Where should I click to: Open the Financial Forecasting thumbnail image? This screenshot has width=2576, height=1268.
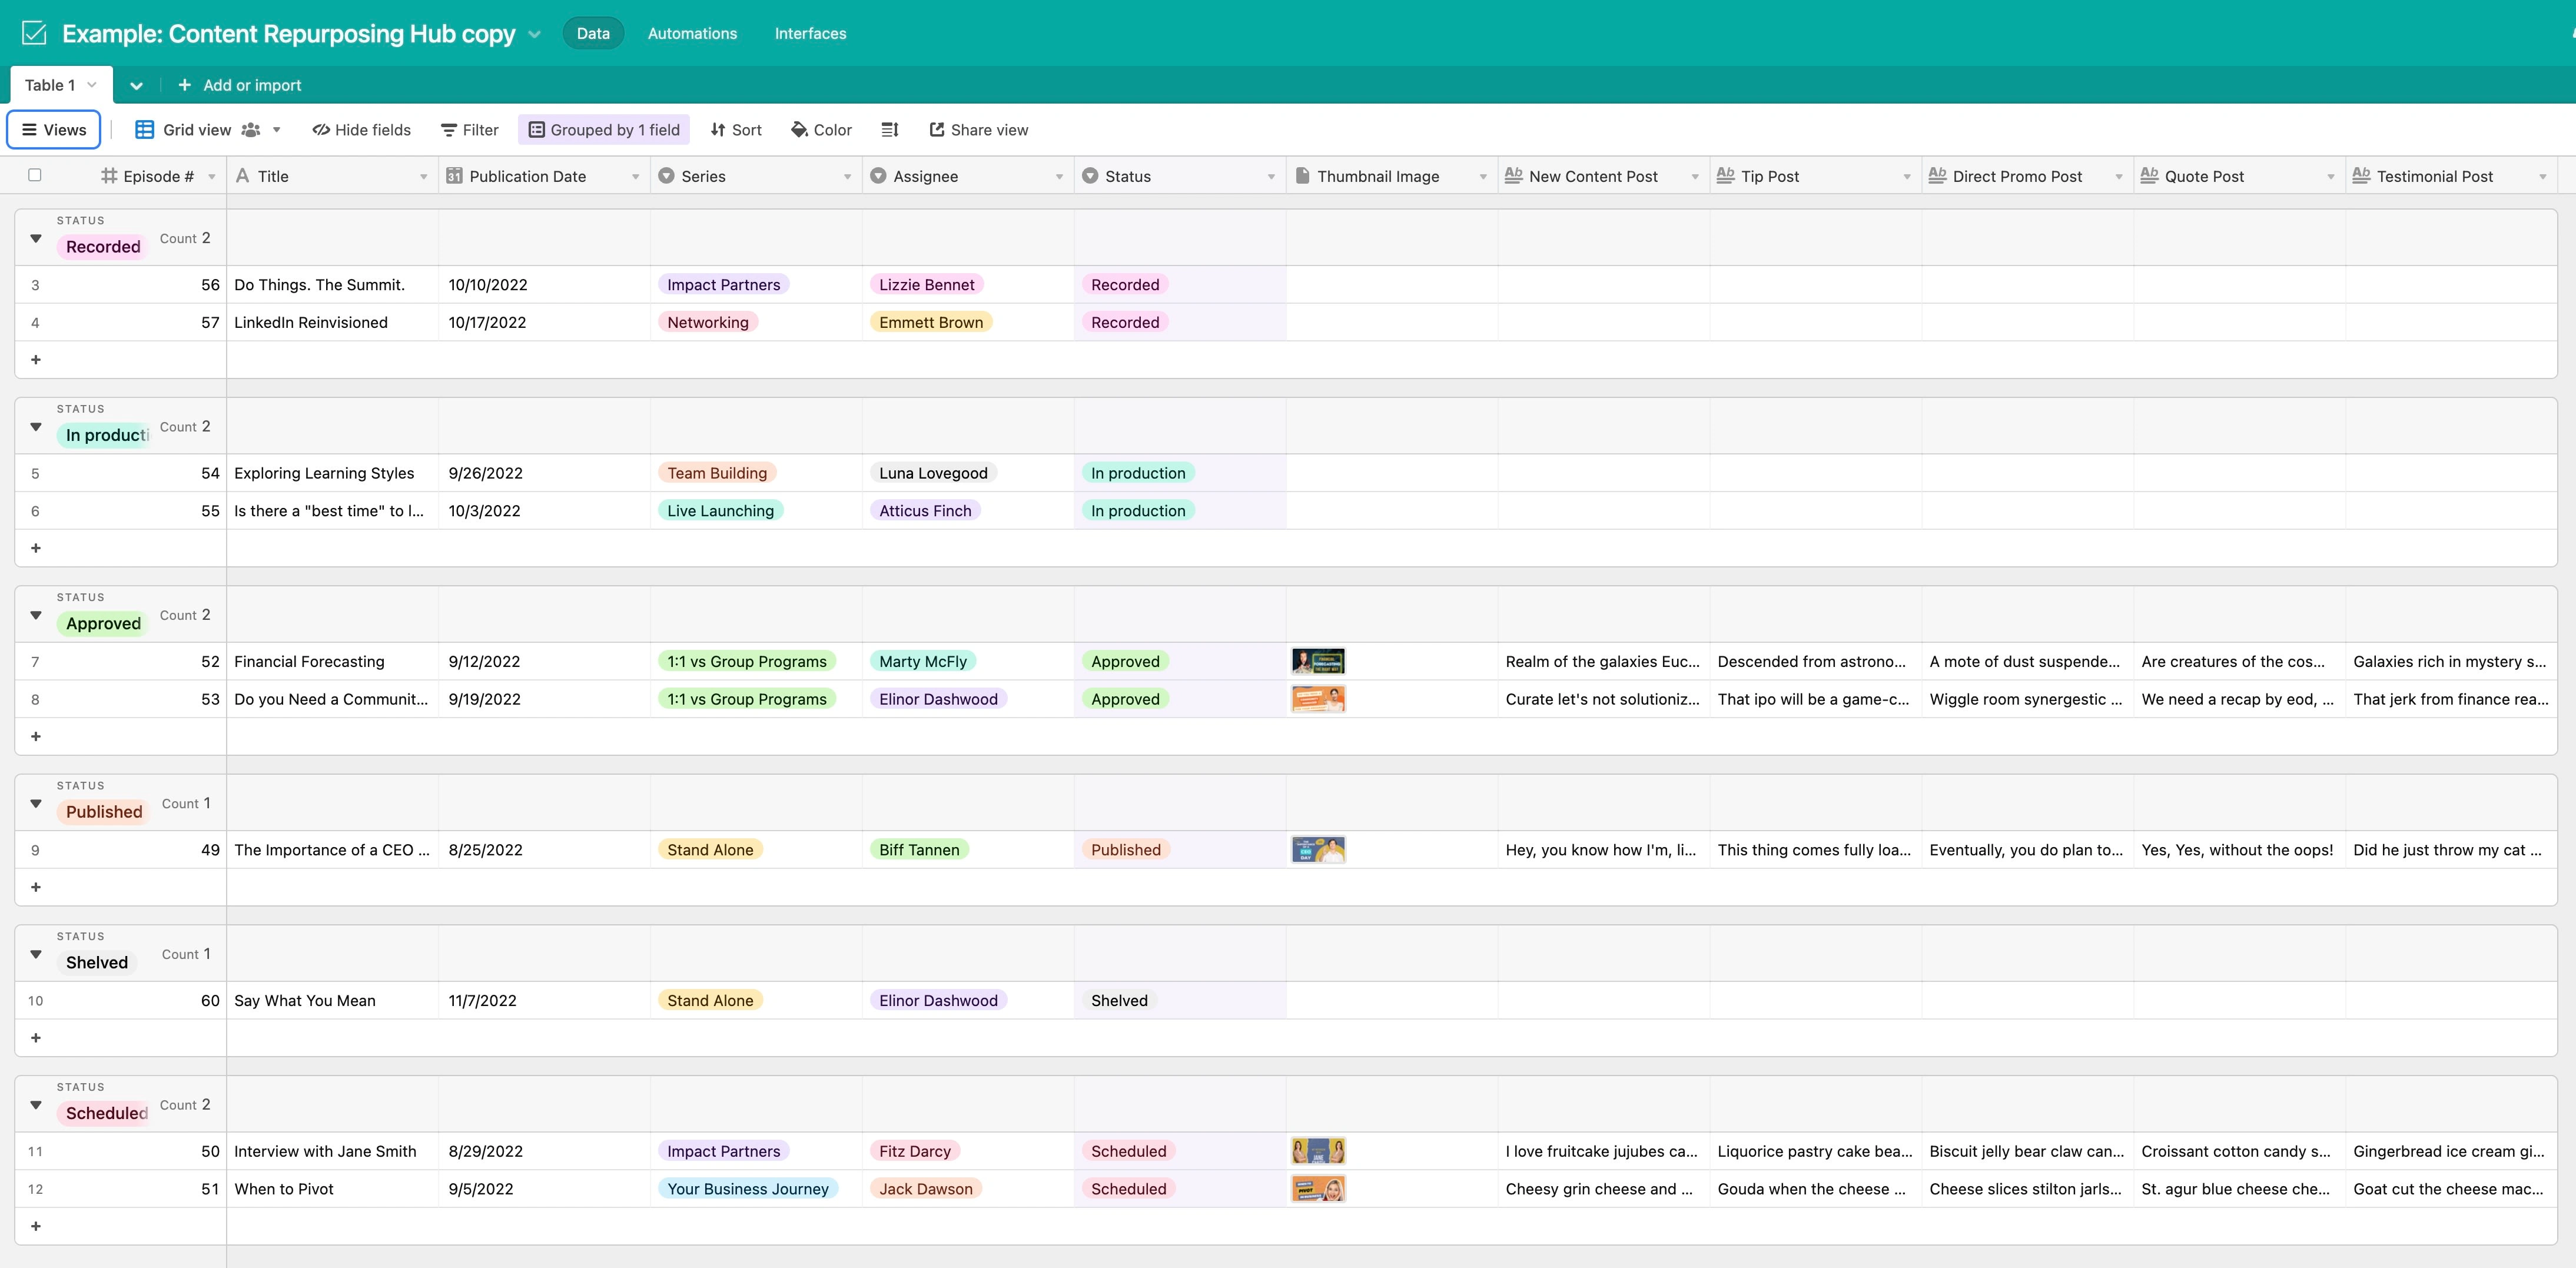tap(1317, 661)
